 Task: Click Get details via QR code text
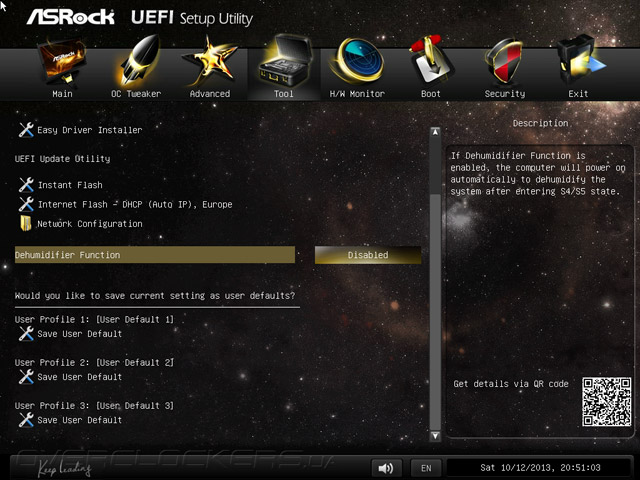(x=511, y=384)
